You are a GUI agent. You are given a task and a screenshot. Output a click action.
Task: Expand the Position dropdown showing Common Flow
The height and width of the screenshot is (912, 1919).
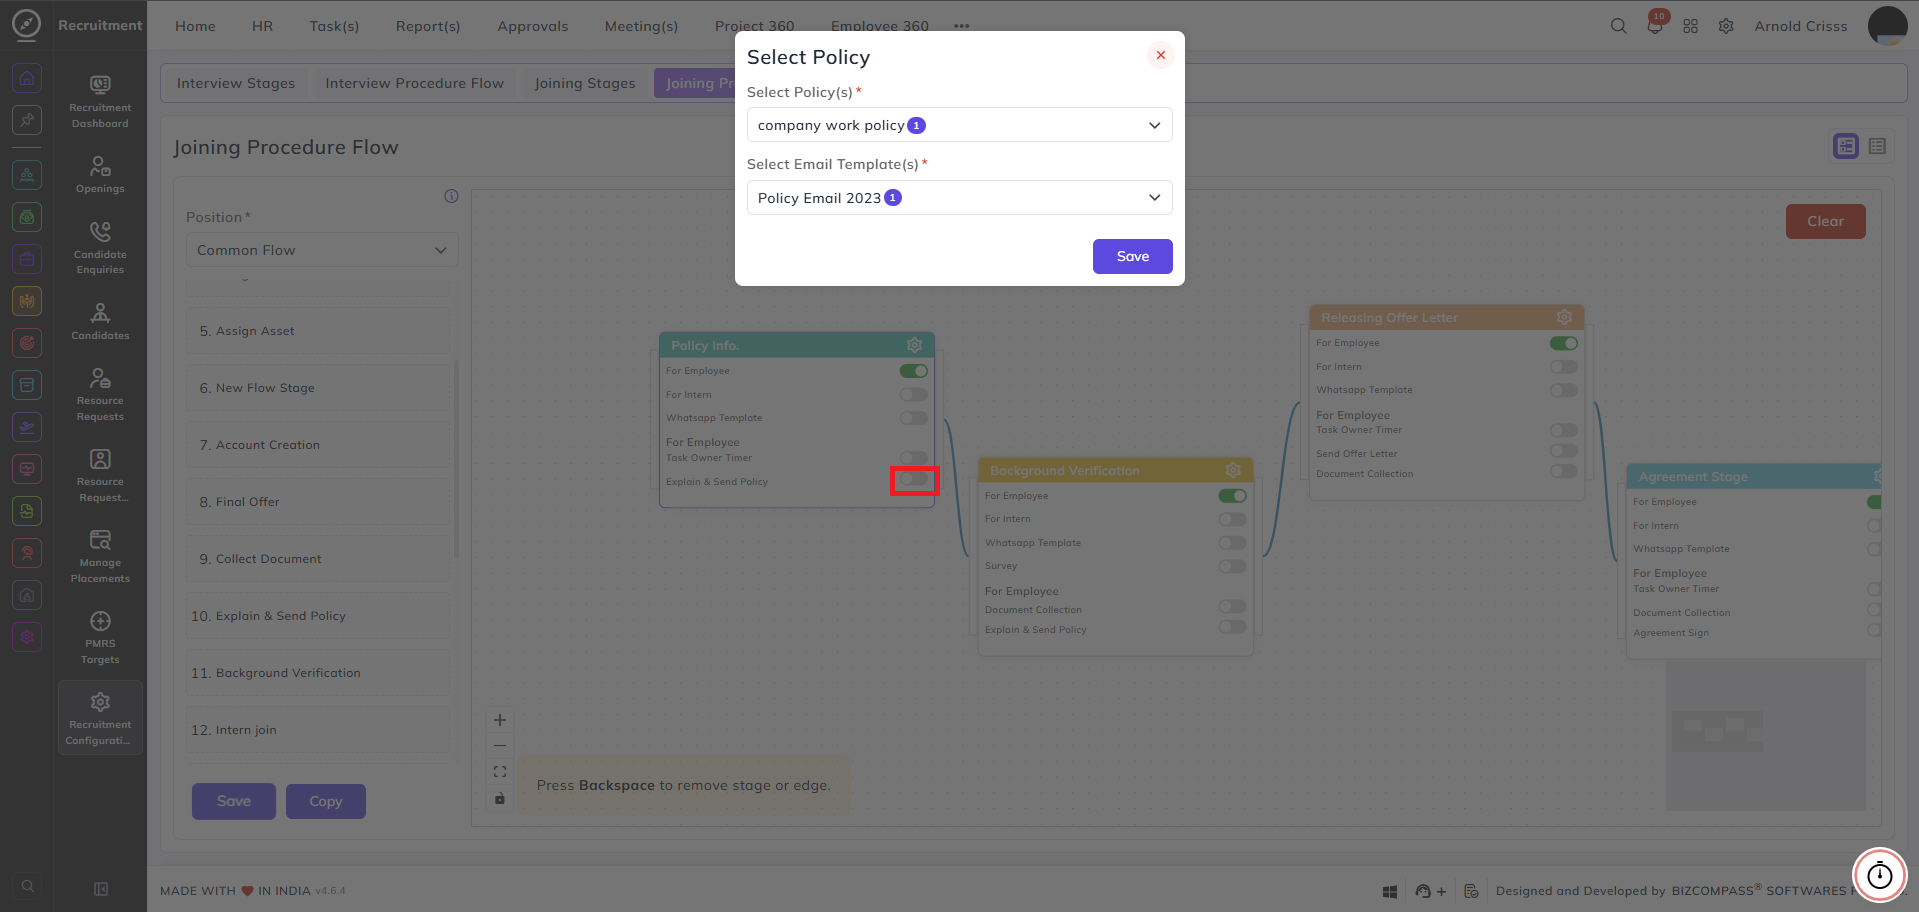tap(322, 250)
